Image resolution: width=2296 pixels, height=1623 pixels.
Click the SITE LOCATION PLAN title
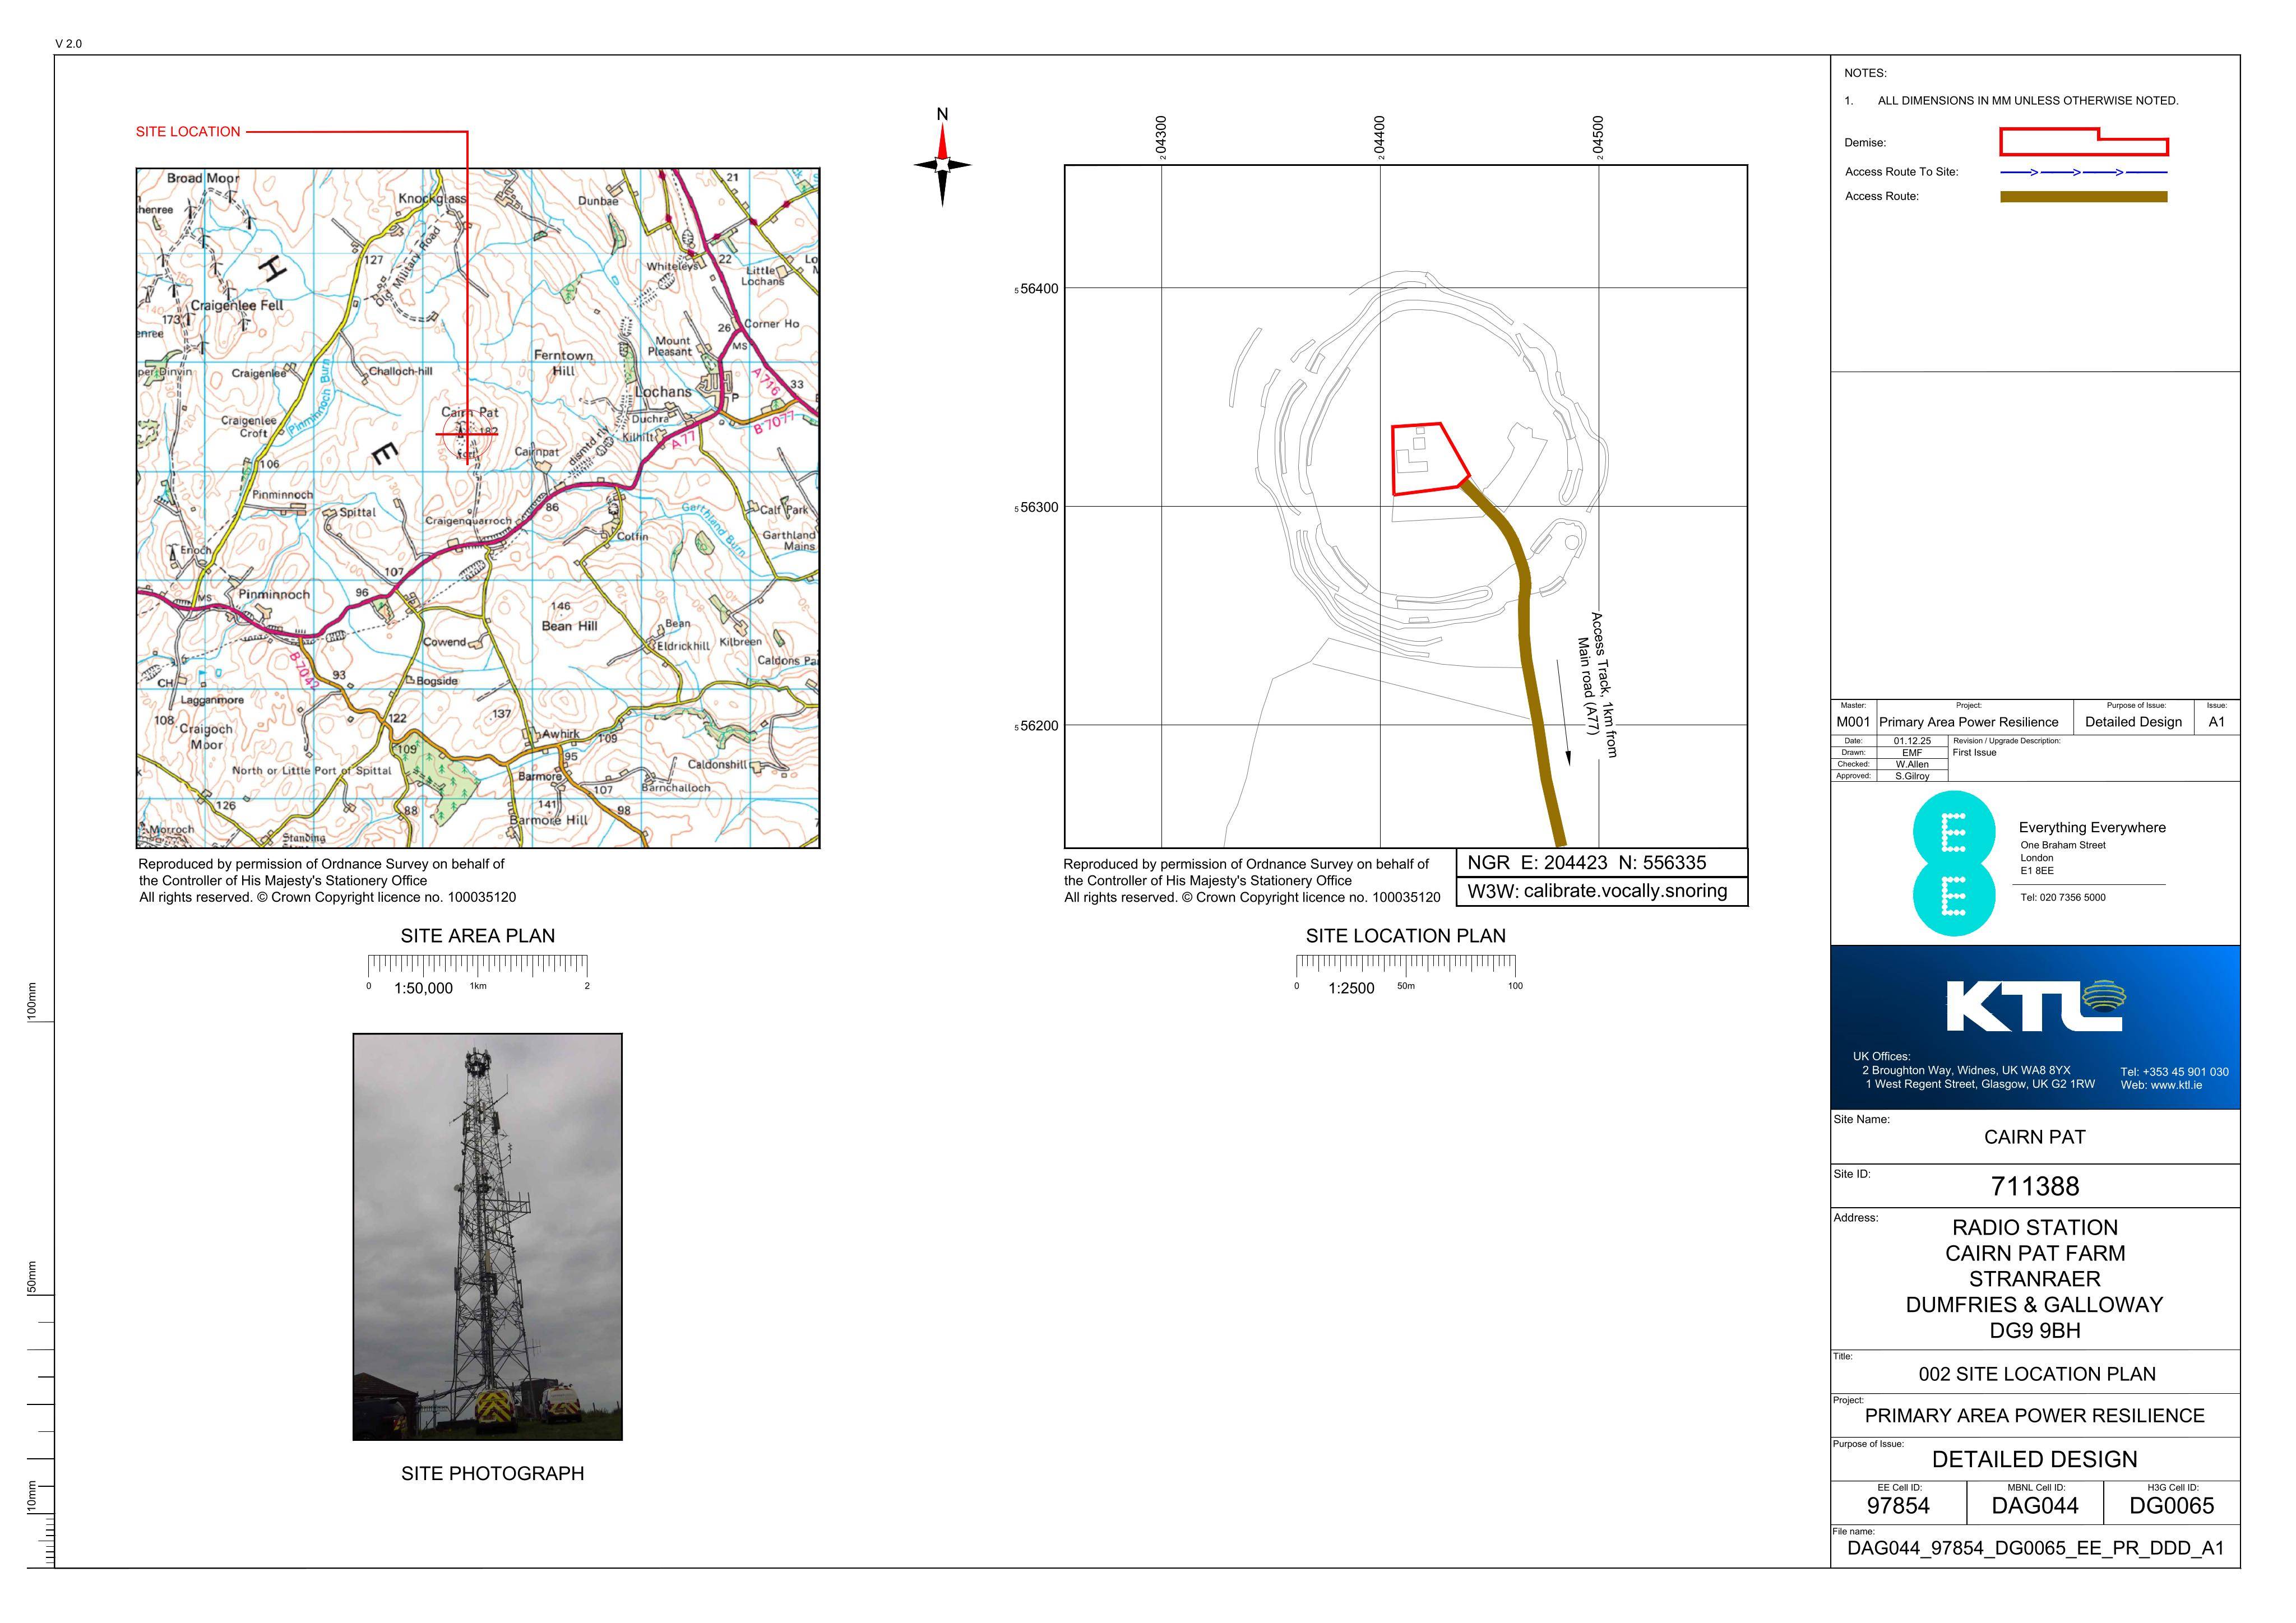(x=1405, y=936)
